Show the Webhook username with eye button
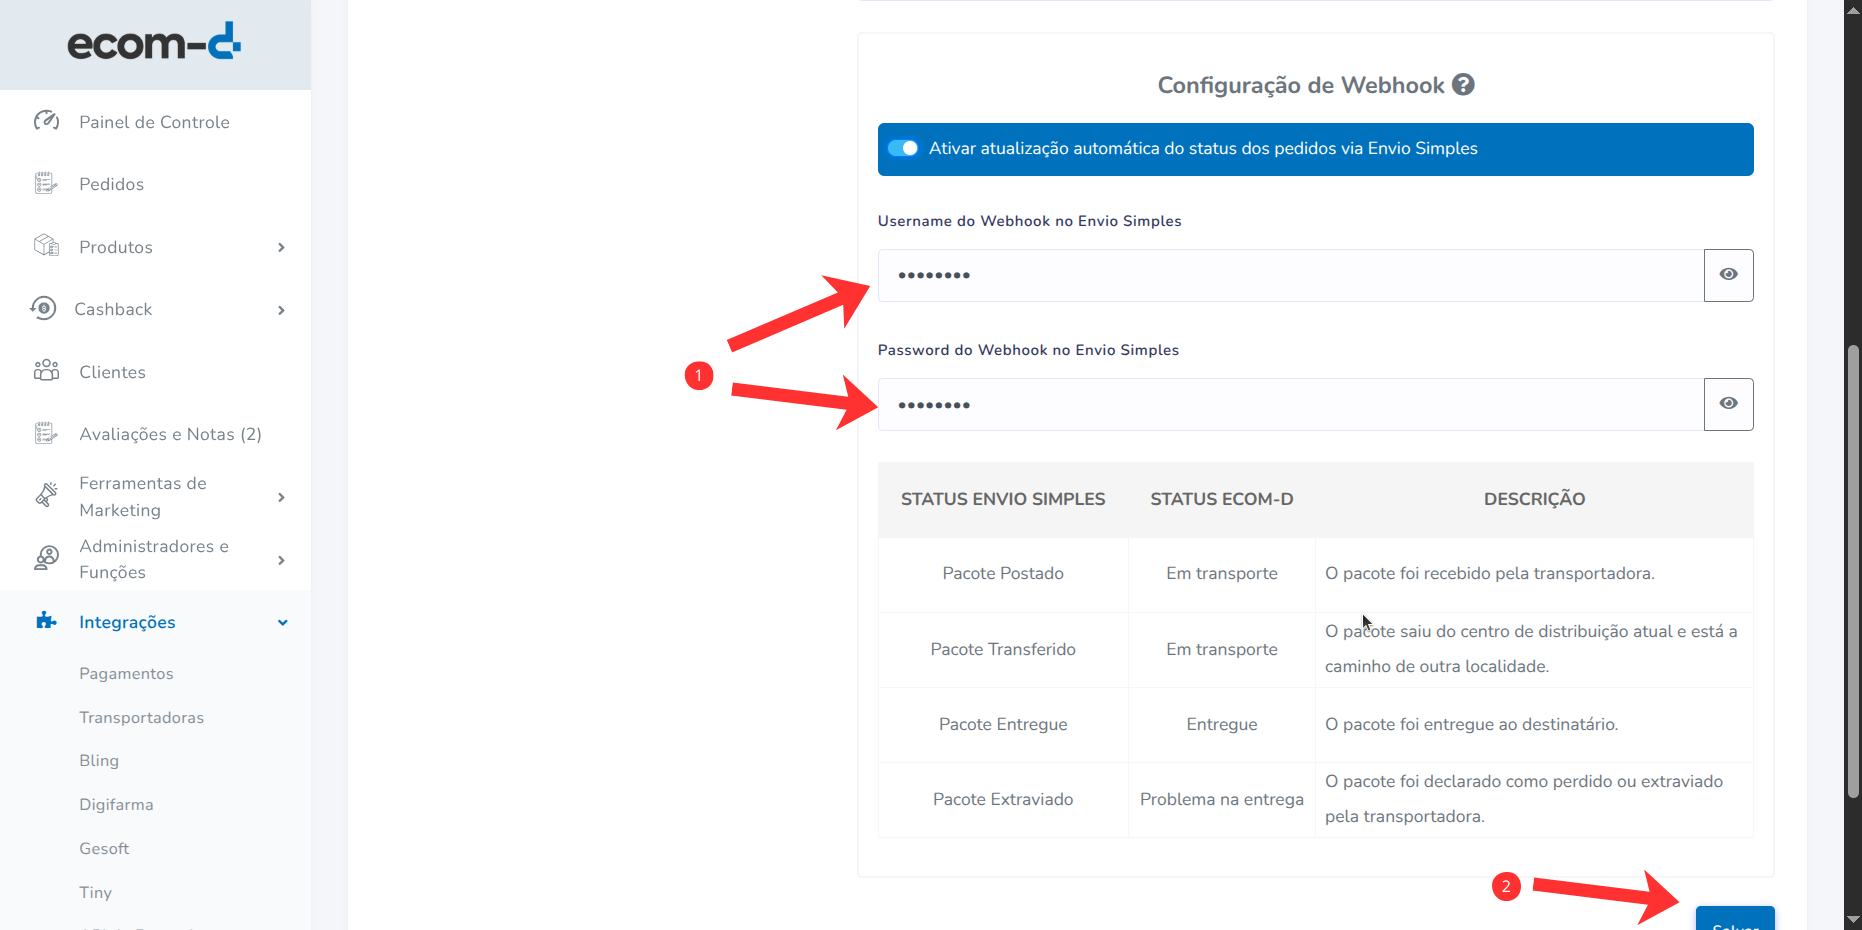Viewport: 1862px width, 930px height. click(1728, 275)
